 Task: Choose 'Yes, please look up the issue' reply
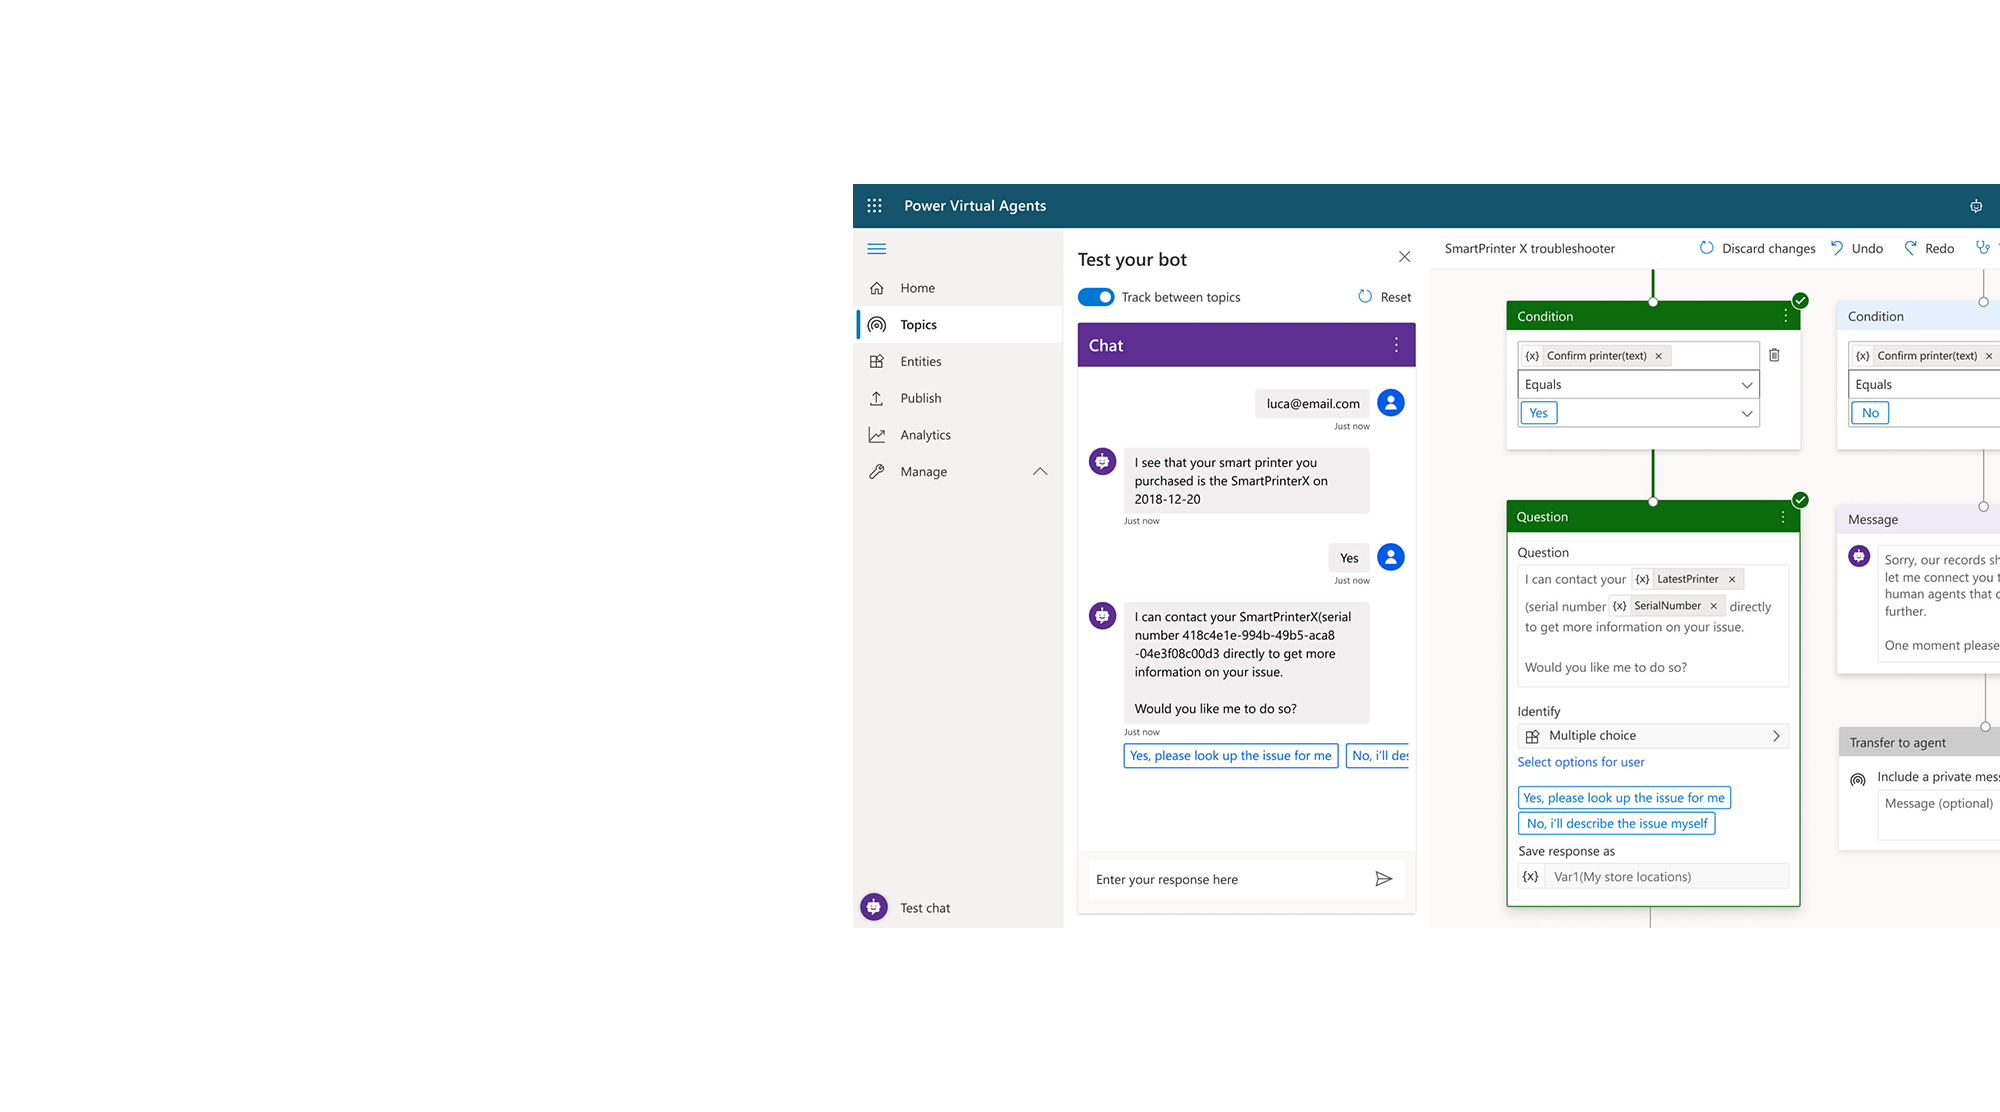tap(1230, 756)
